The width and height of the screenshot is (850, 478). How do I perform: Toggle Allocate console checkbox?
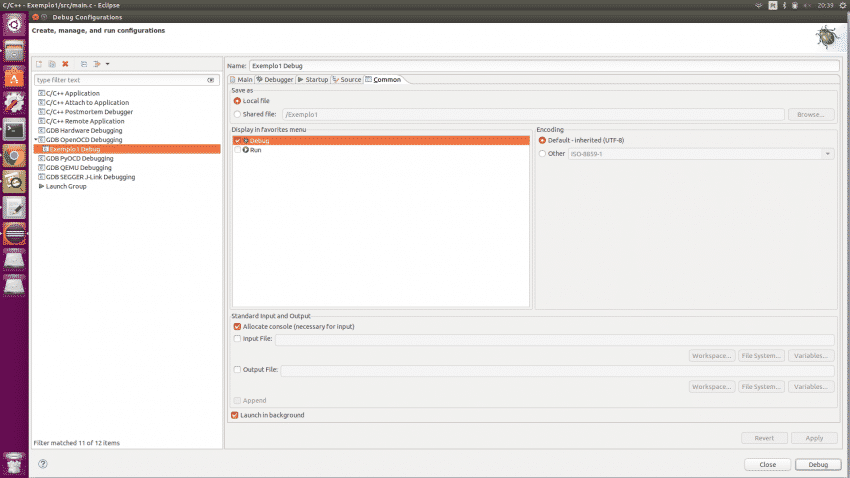click(237, 327)
